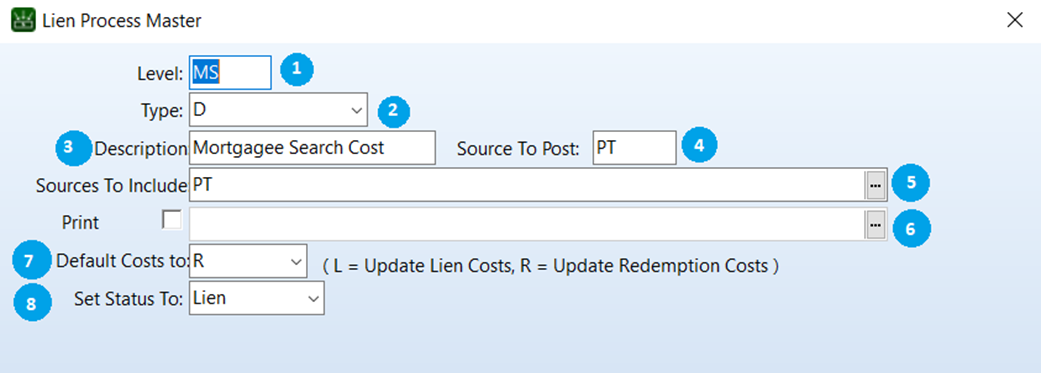Open the Type dropdown showing D
Viewport: 1041px width, 373px height.
278,110
